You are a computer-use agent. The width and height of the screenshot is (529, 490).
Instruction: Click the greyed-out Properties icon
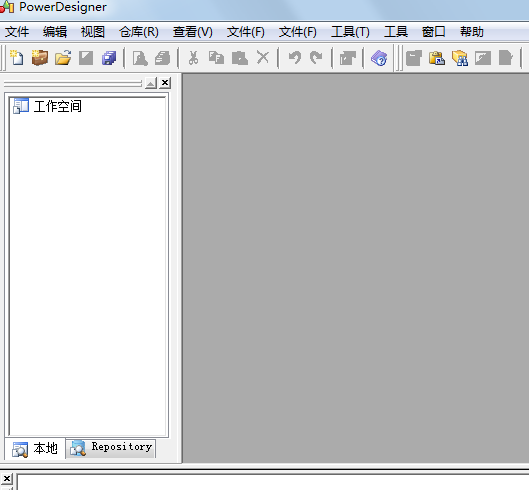tap(347, 58)
